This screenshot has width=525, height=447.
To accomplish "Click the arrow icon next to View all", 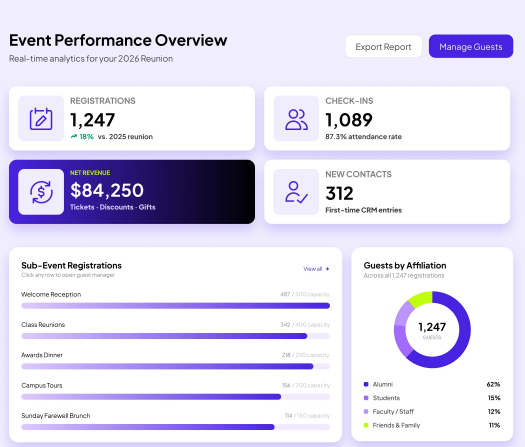I will [327, 269].
